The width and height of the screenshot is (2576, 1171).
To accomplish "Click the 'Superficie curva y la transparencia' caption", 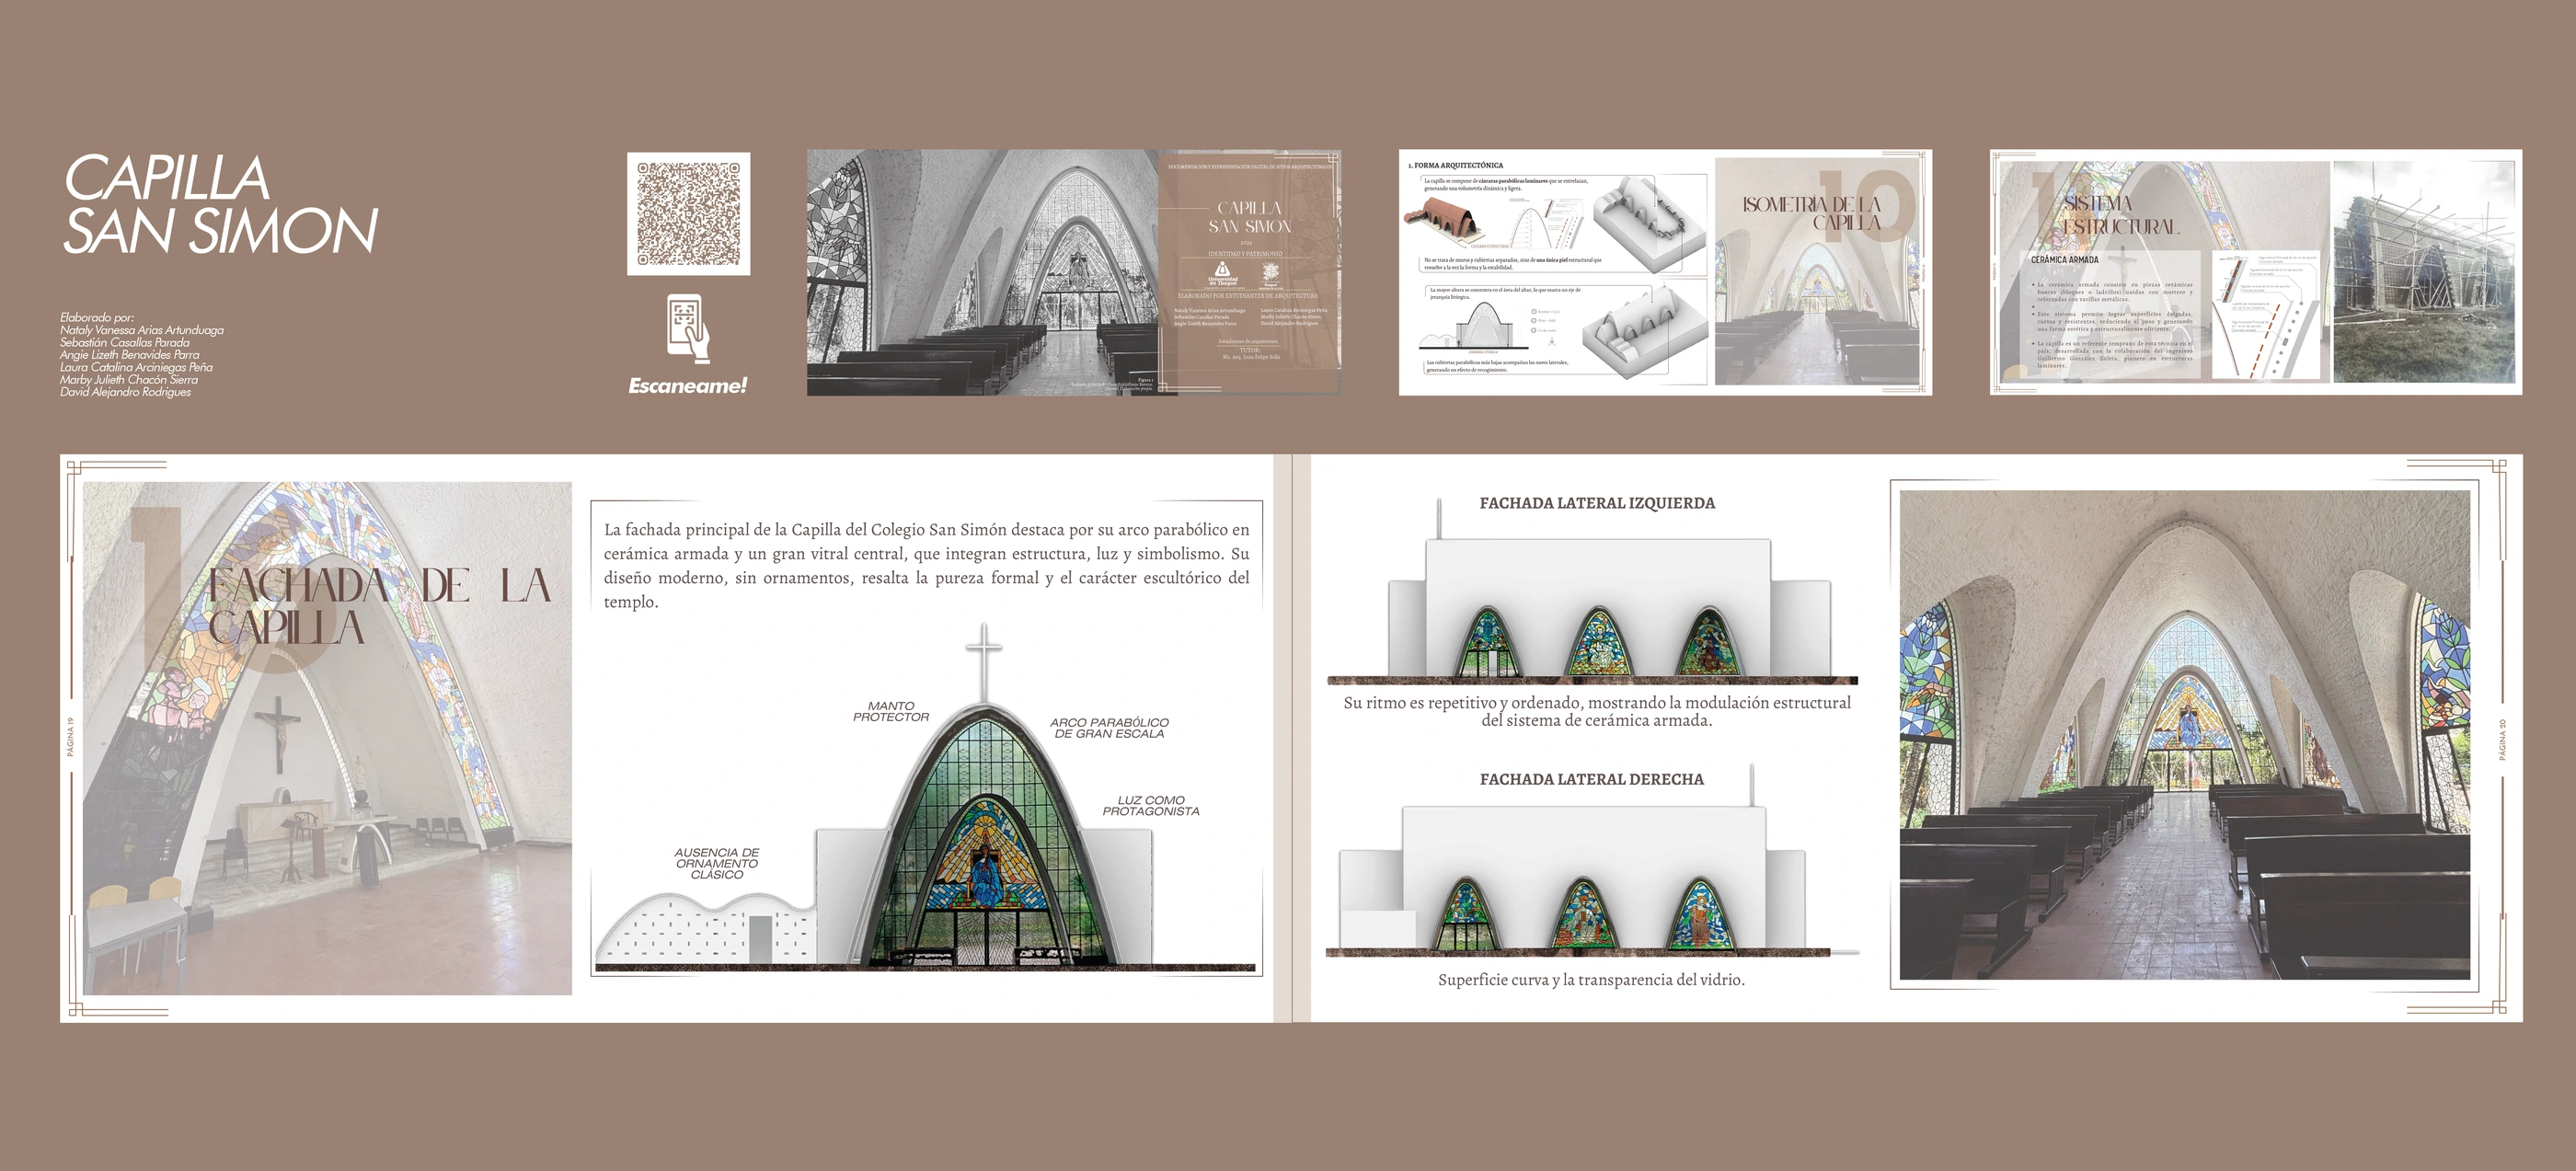I will click(x=1591, y=980).
